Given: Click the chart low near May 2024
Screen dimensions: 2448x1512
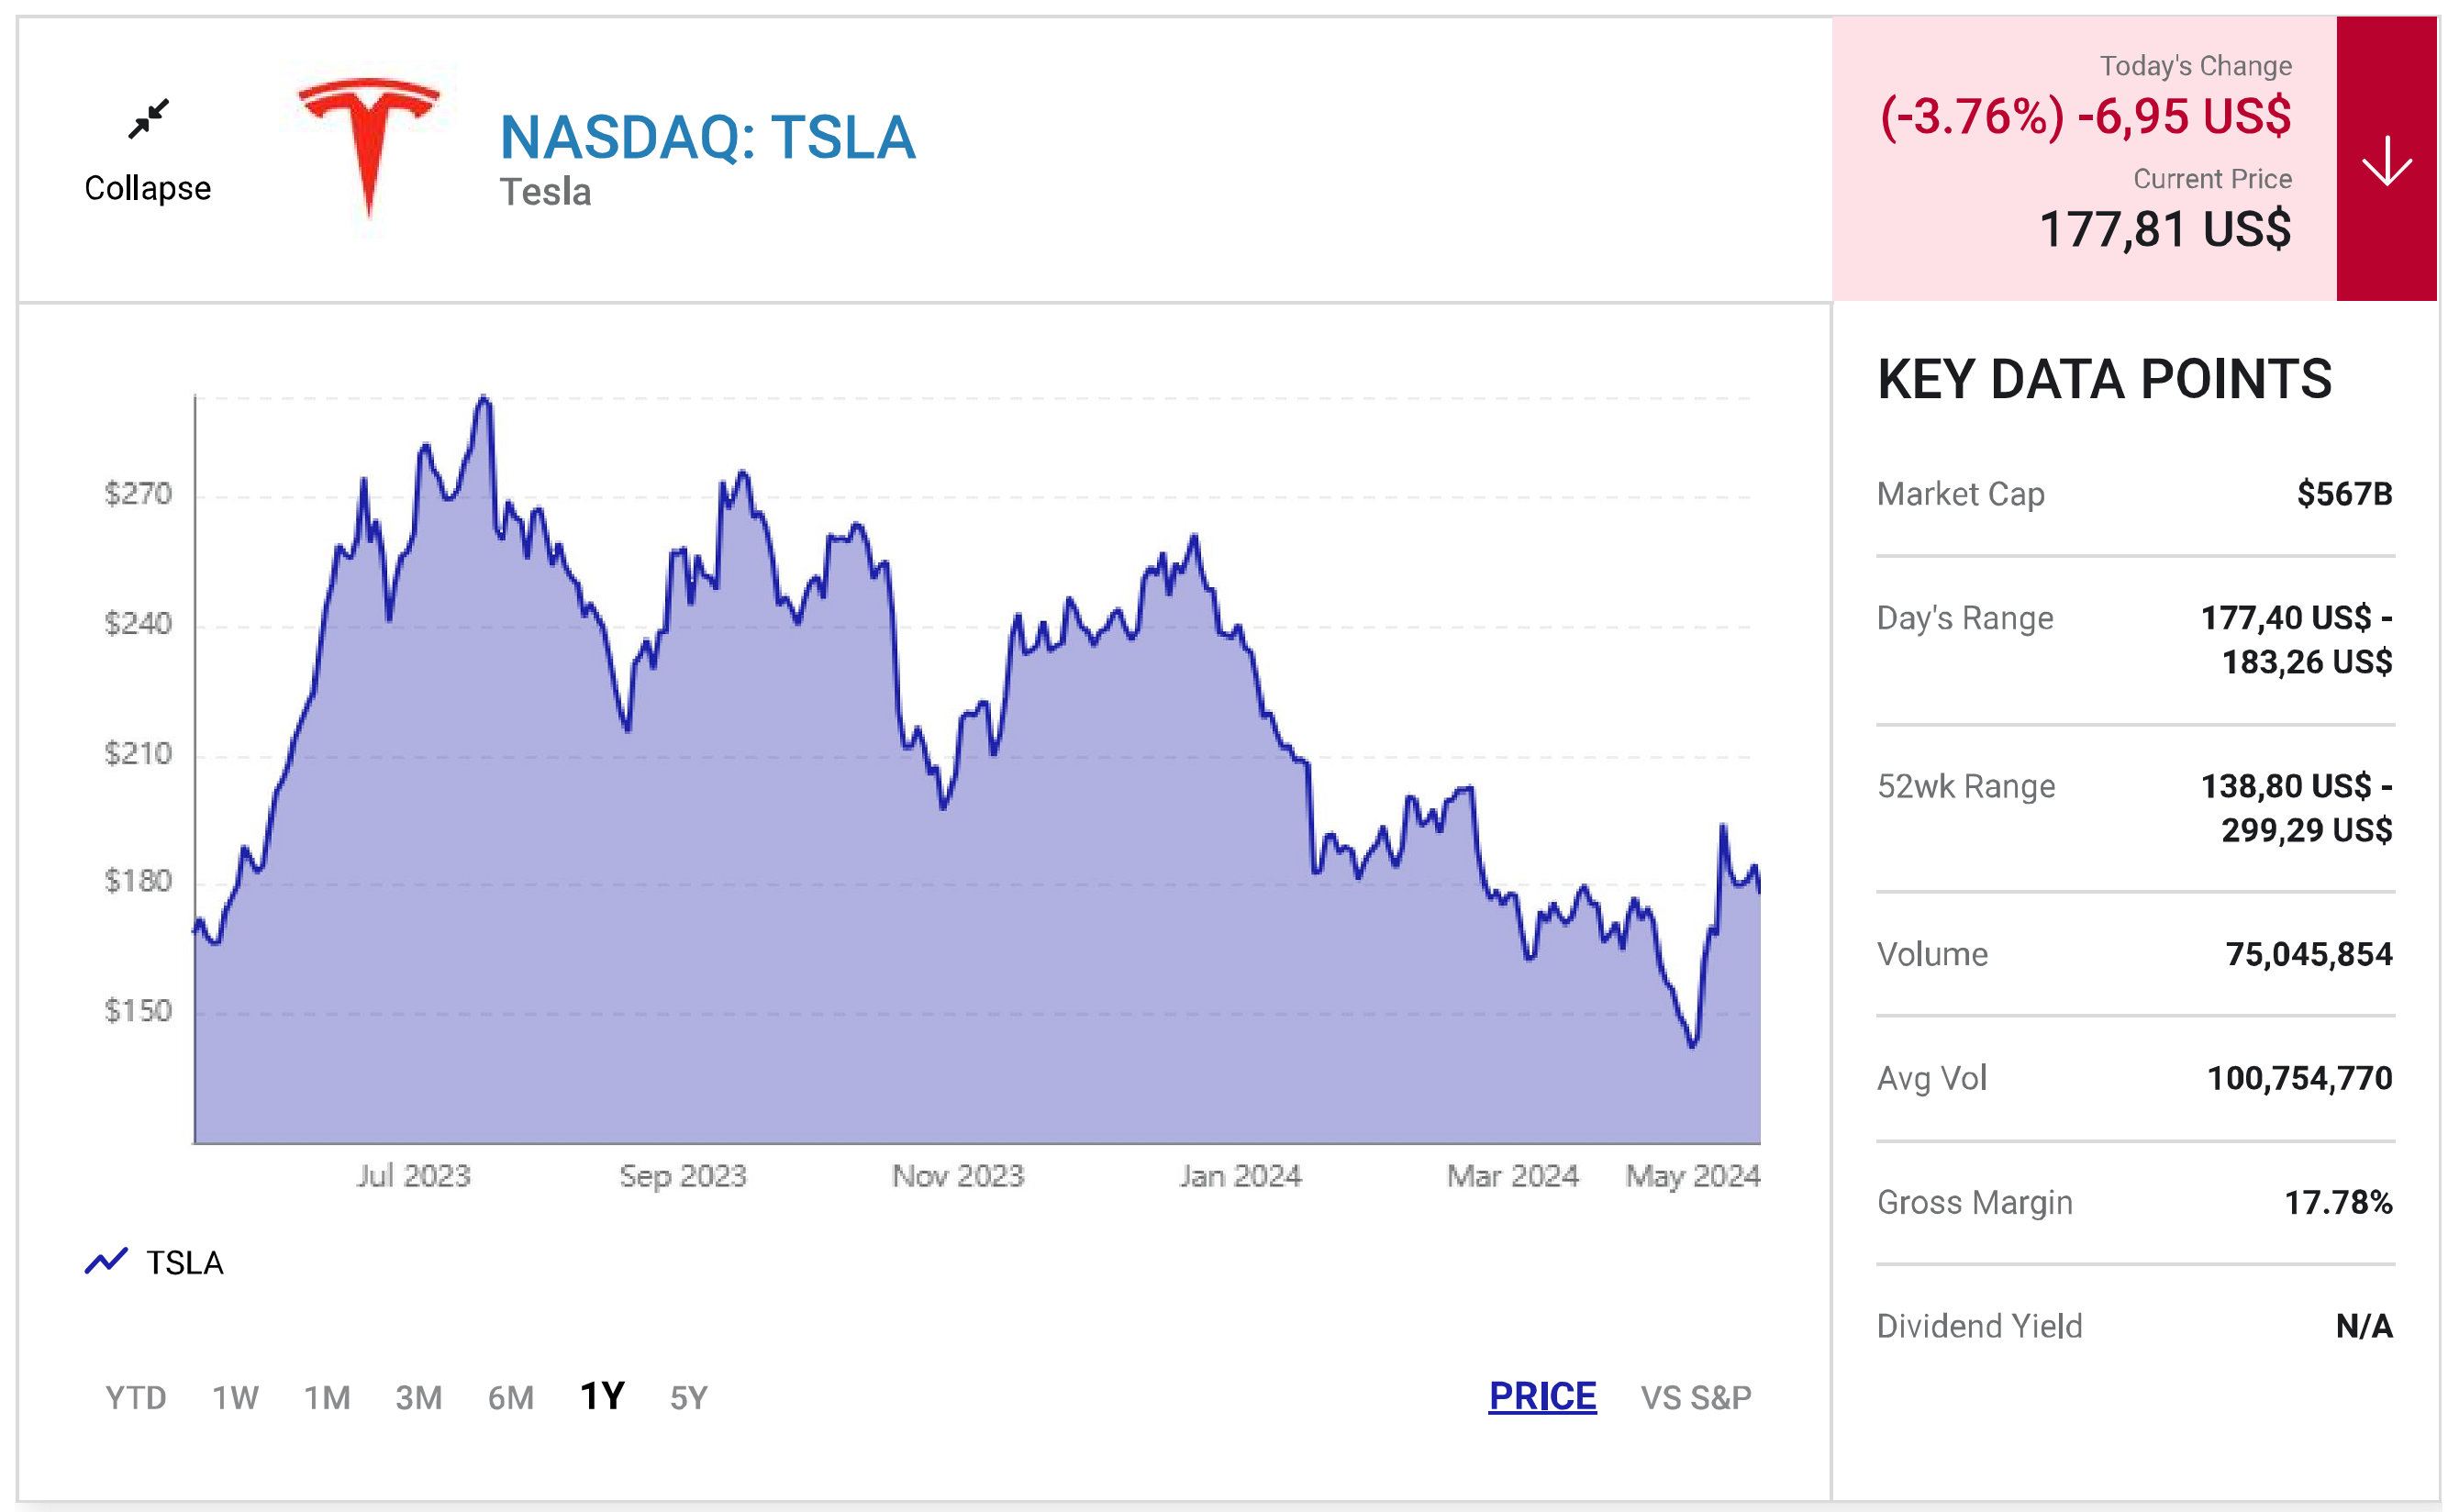Looking at the screenshot, I should click(x=1692, y=1046).
